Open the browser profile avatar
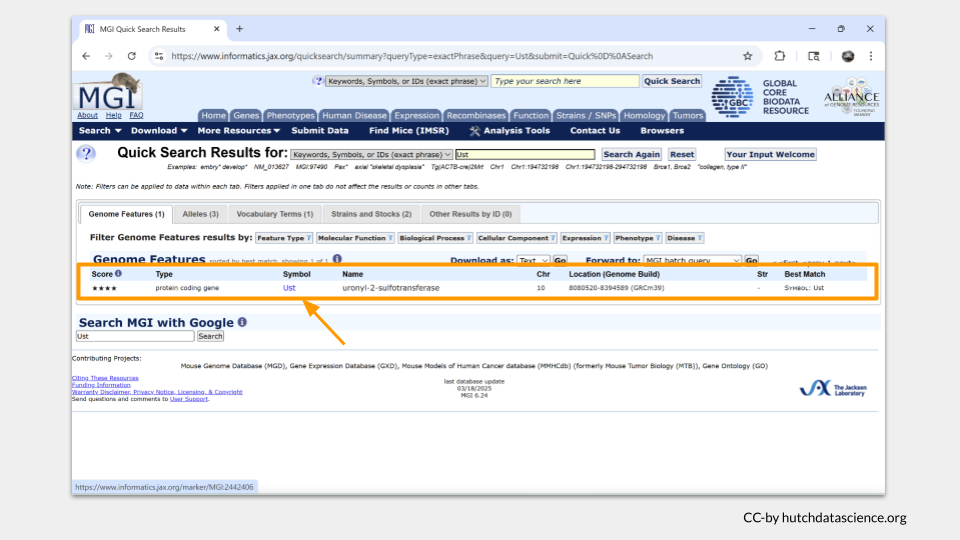Screen dimensions: 960x540 [848, 56]
